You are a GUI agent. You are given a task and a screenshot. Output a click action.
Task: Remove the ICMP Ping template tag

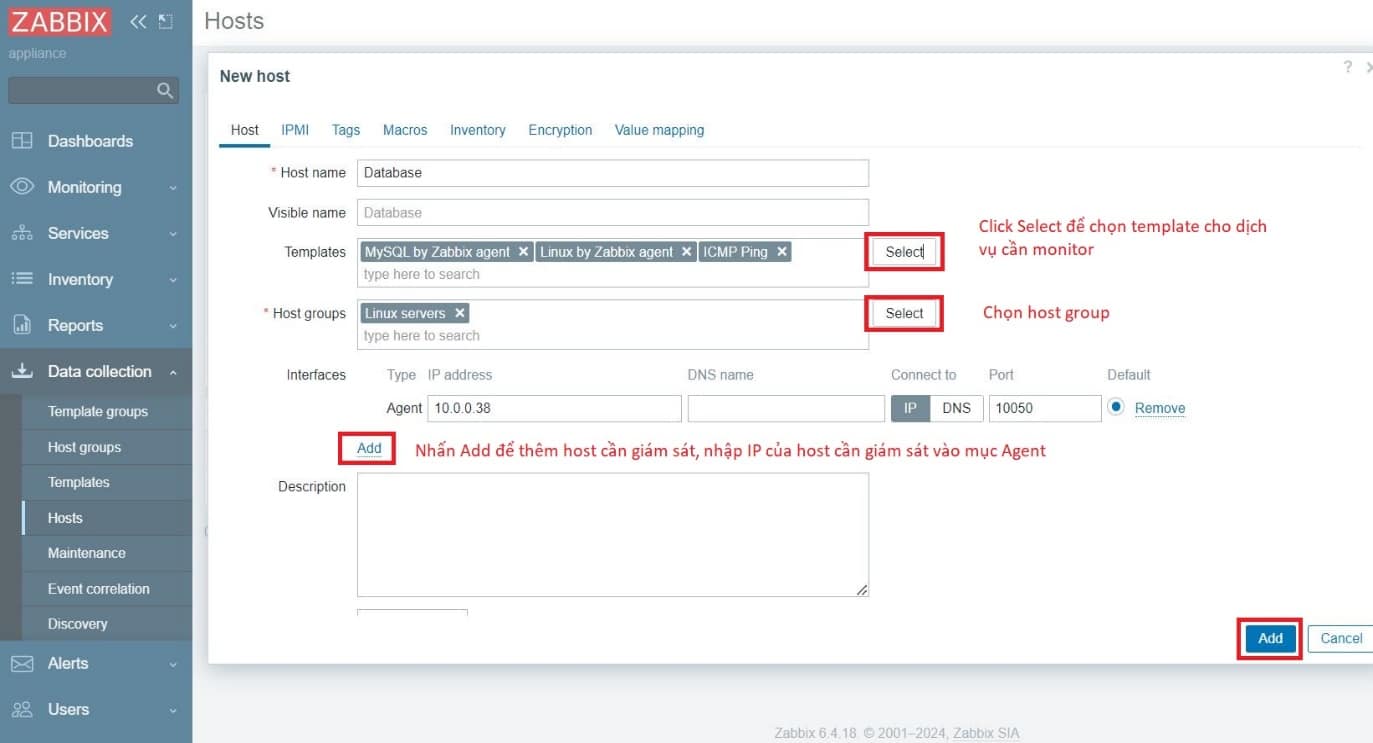[x=782, y=252]
